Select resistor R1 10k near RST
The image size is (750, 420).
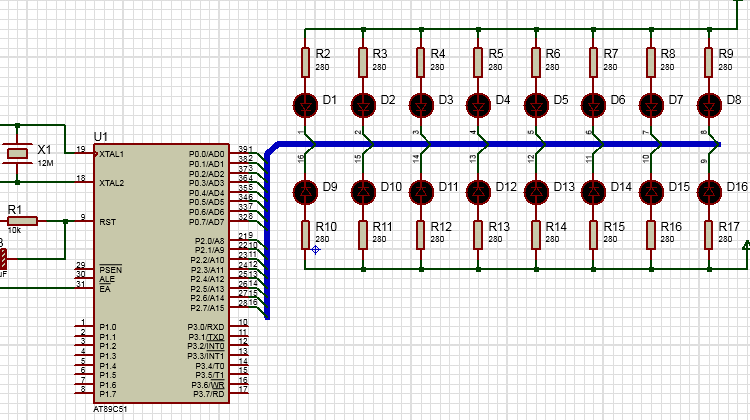(22, 221)
